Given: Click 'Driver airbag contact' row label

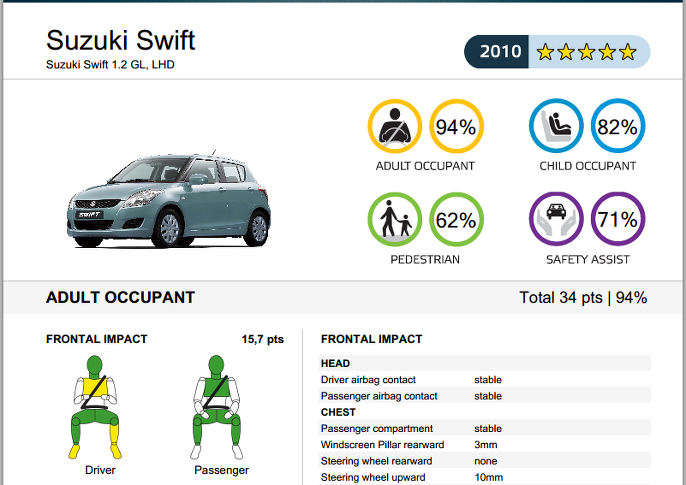Looking at the screenshot, I should pos(368,380).
